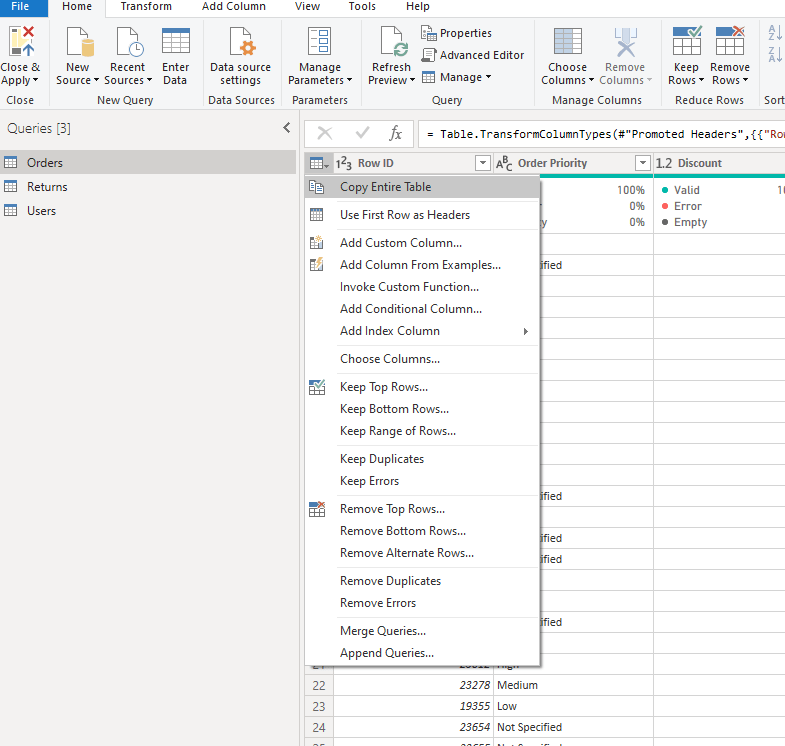Expand the Refresh Preview dropdown arrow
This screenshot has height=746, width=785.
(412, 80)
